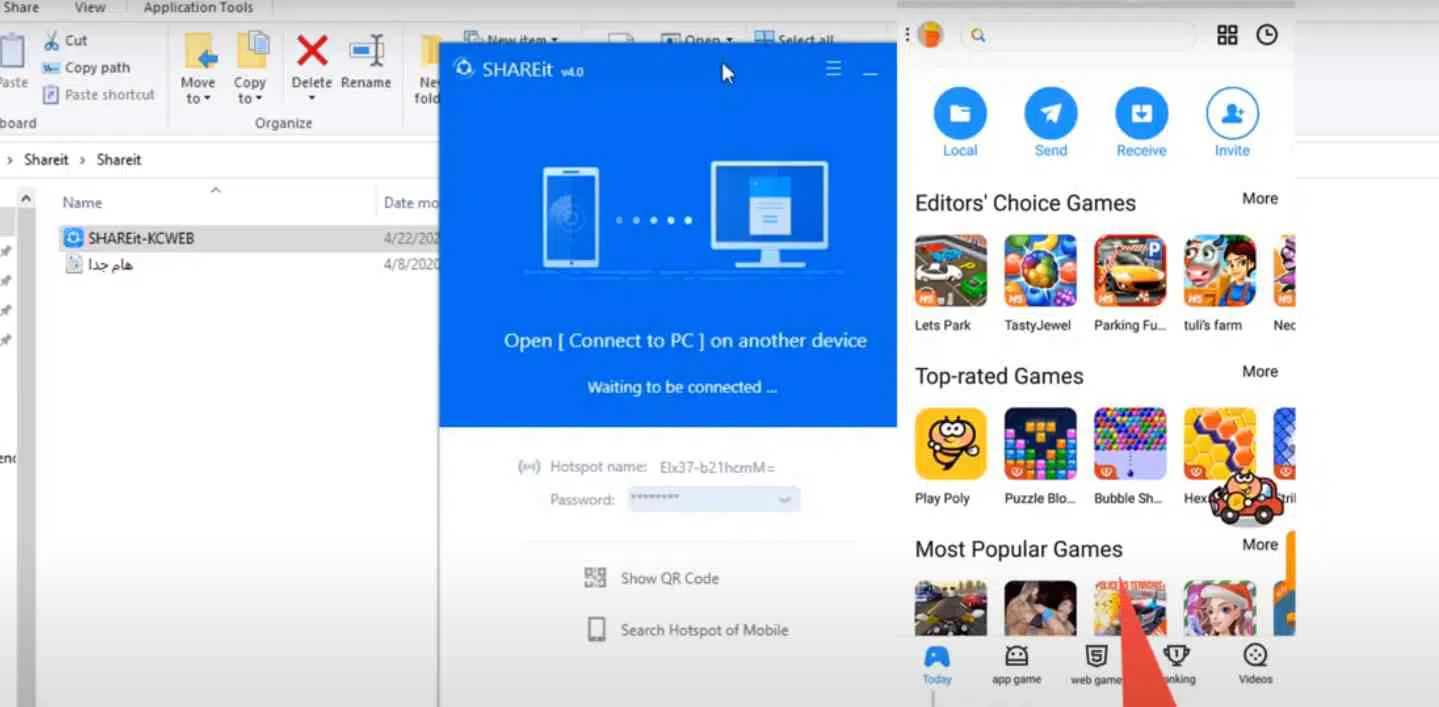The image size is (1439, 707).
Task: Open the SHAREit hamburger menu
Action: pos(833,69)
